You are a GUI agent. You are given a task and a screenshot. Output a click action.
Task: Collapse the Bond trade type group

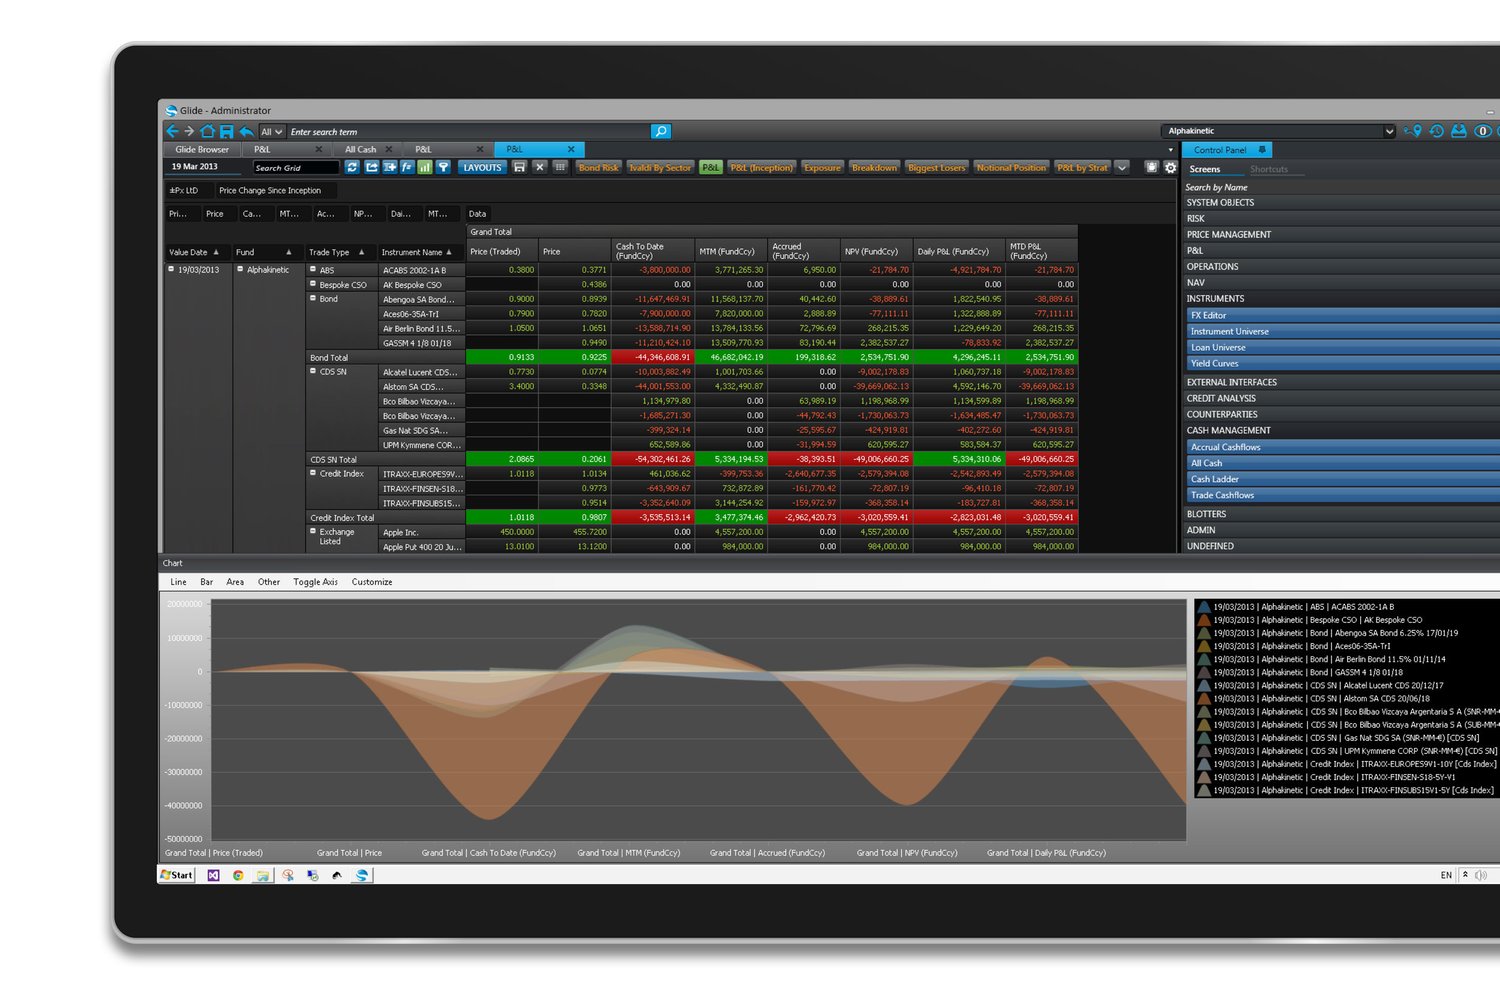(313, 298)
